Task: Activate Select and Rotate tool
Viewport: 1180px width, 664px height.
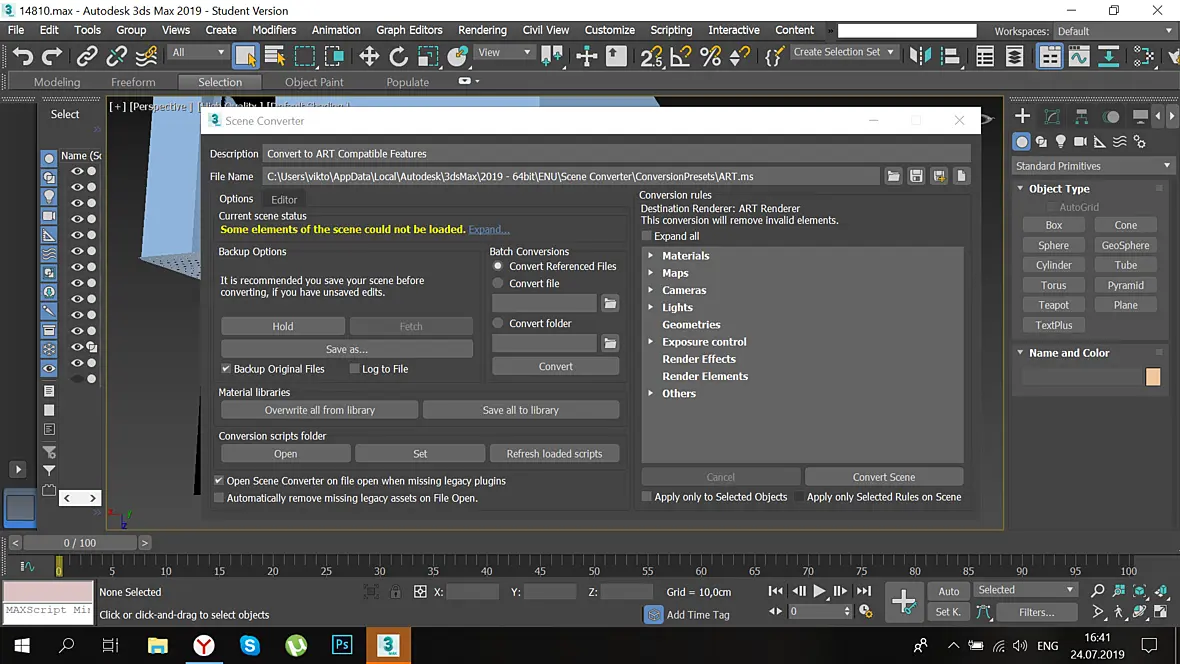Action: click(x=398, y=56)
